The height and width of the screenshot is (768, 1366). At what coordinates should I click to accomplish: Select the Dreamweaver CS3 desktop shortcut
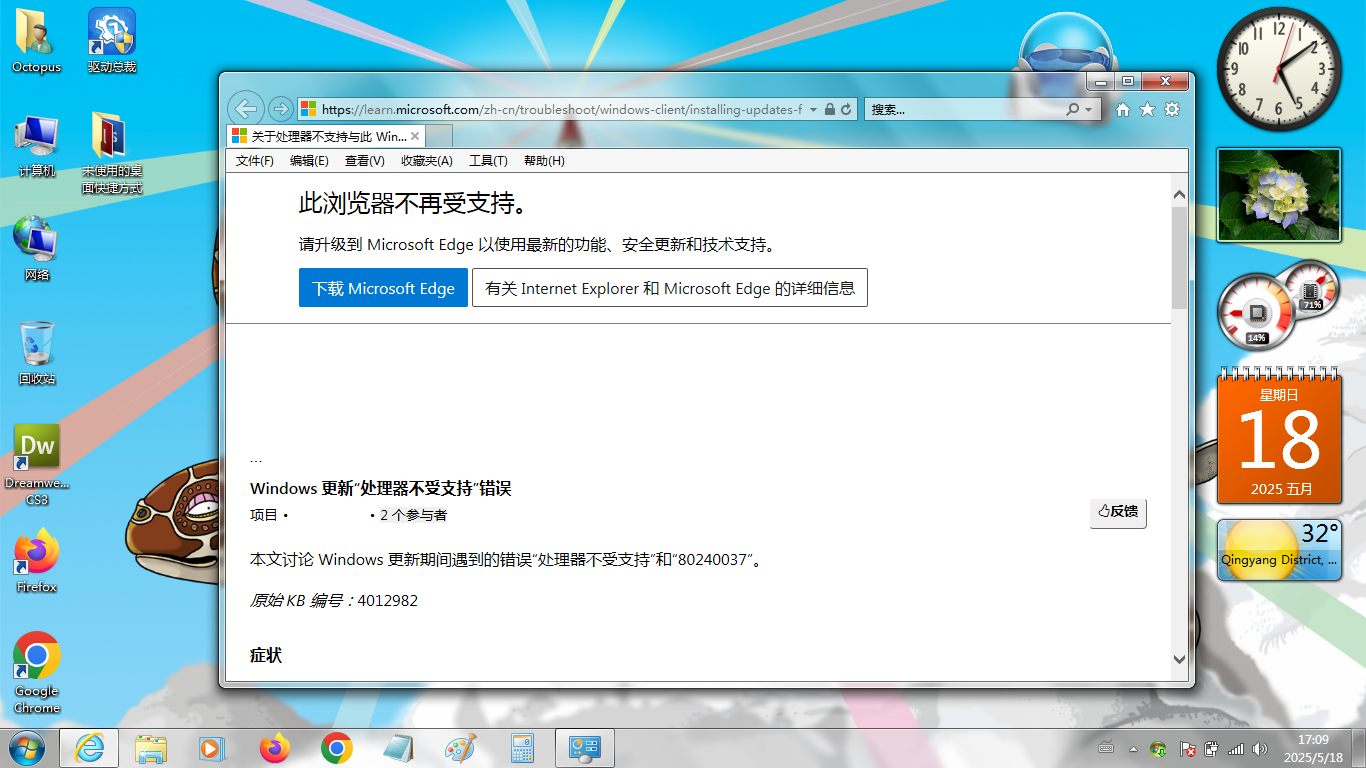tap(37, 465)
